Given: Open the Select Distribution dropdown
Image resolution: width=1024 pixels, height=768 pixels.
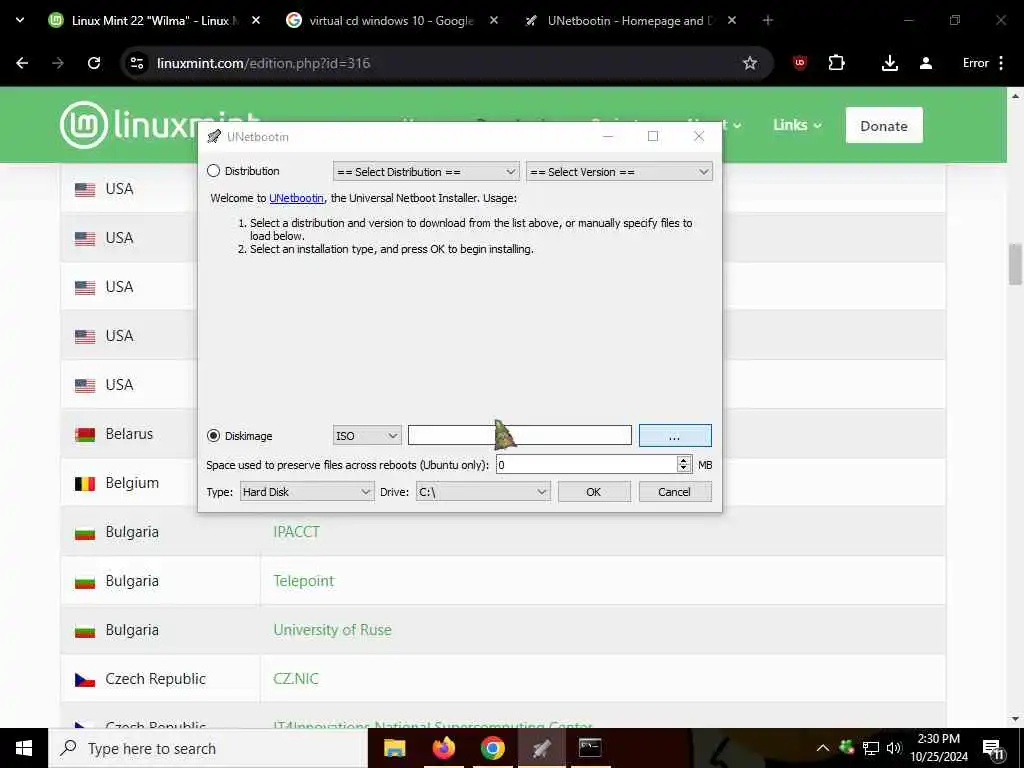Looking at the screenshot, I should coord(426,172).
